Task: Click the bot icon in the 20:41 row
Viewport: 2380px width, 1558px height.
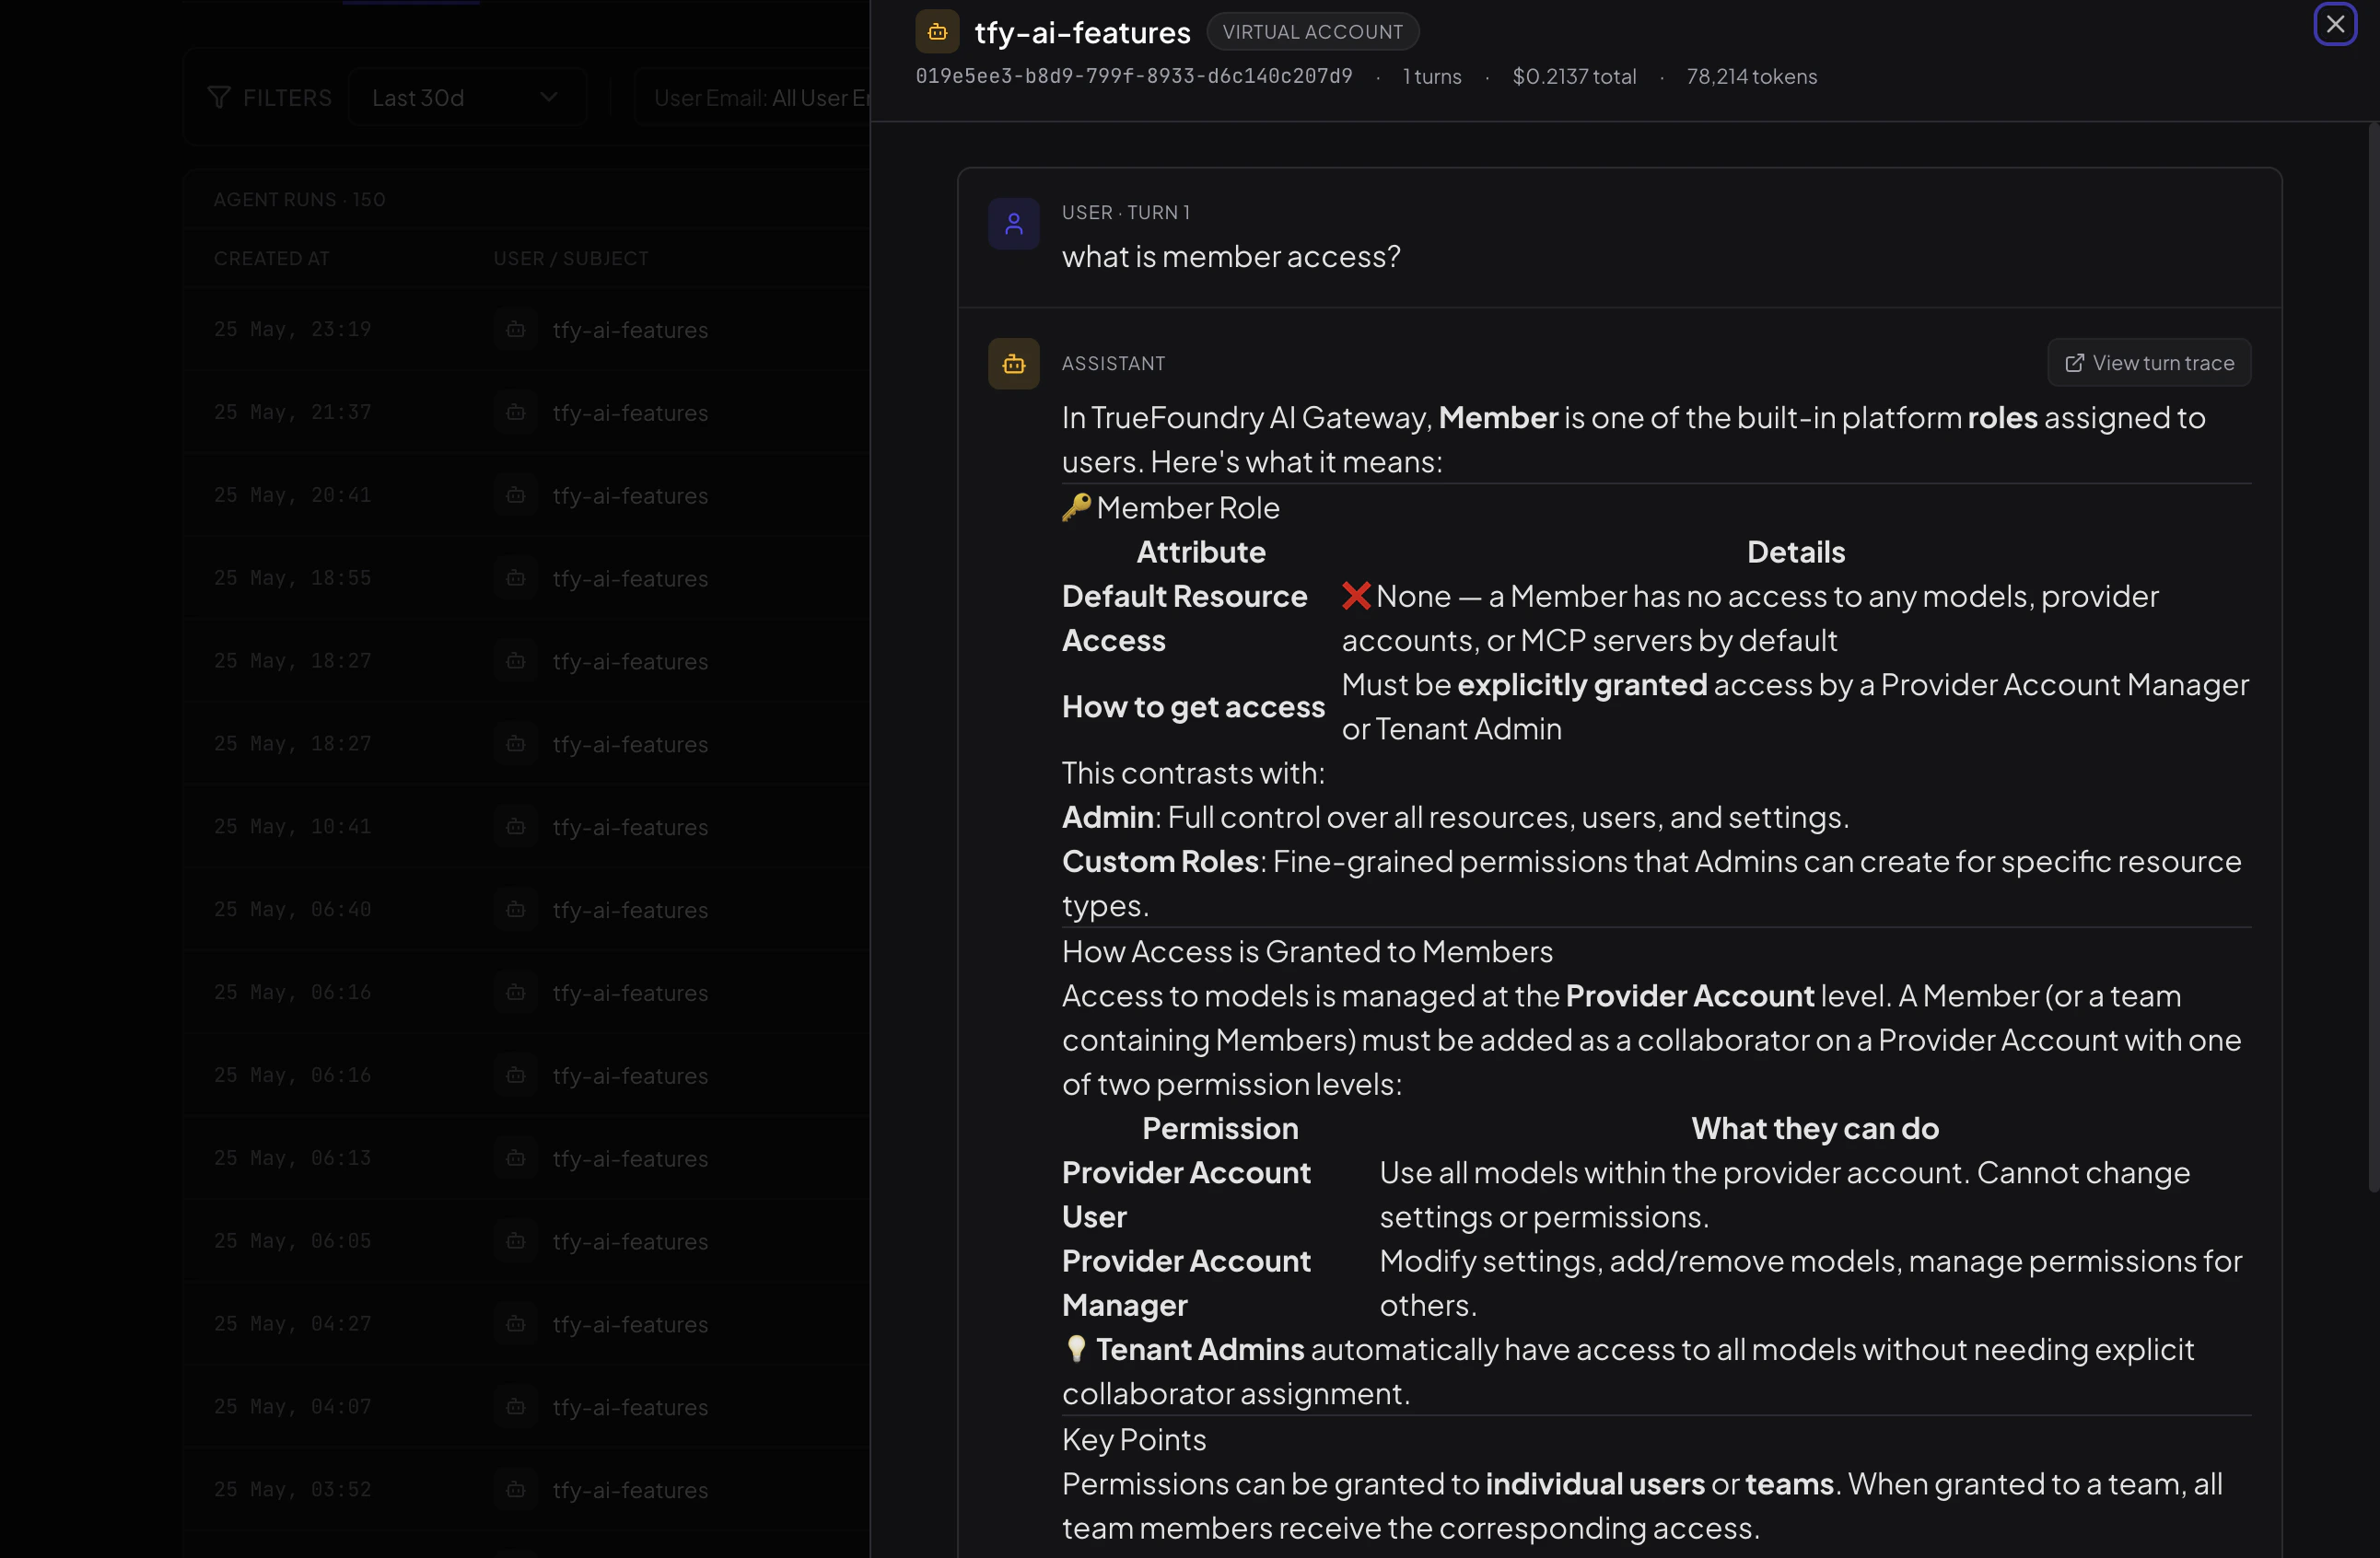Action: click(x=515, y=495)
